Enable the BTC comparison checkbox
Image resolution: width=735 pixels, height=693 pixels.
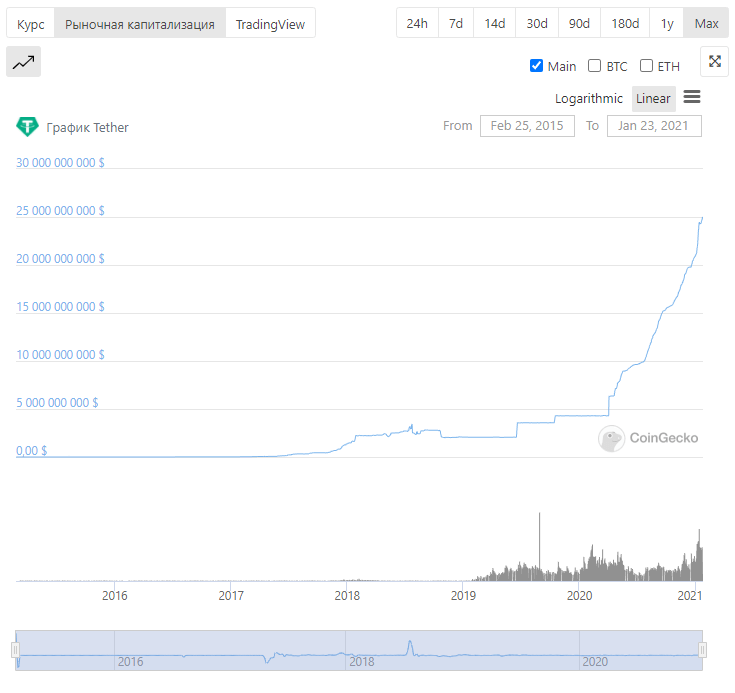click(x=594, y=66)
